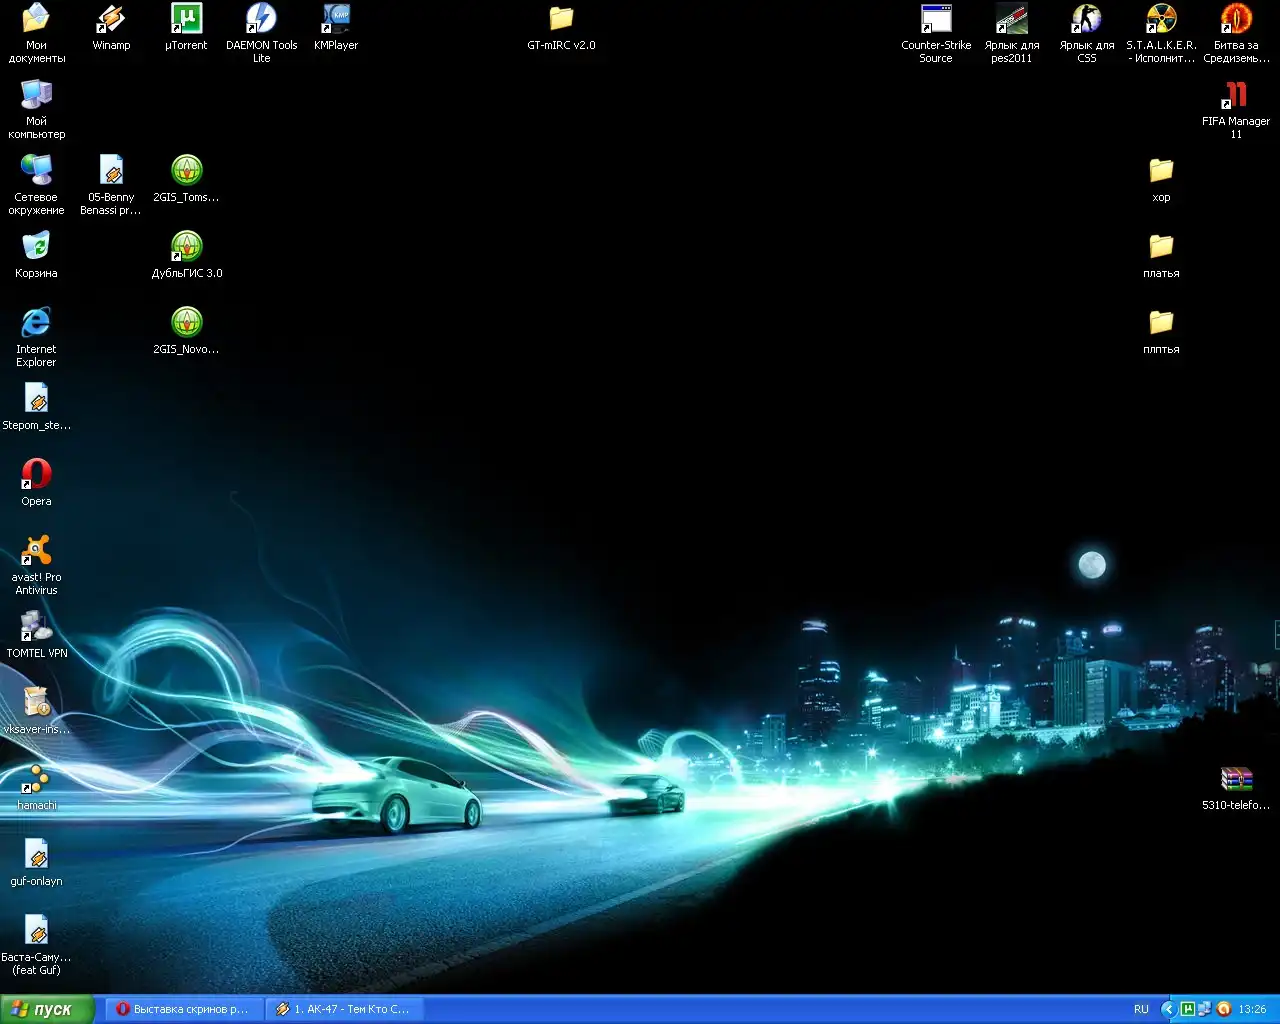Switch to the Opera taskbar window
Viewport: 1280px width, 1024px height.
coord(182,1009)
